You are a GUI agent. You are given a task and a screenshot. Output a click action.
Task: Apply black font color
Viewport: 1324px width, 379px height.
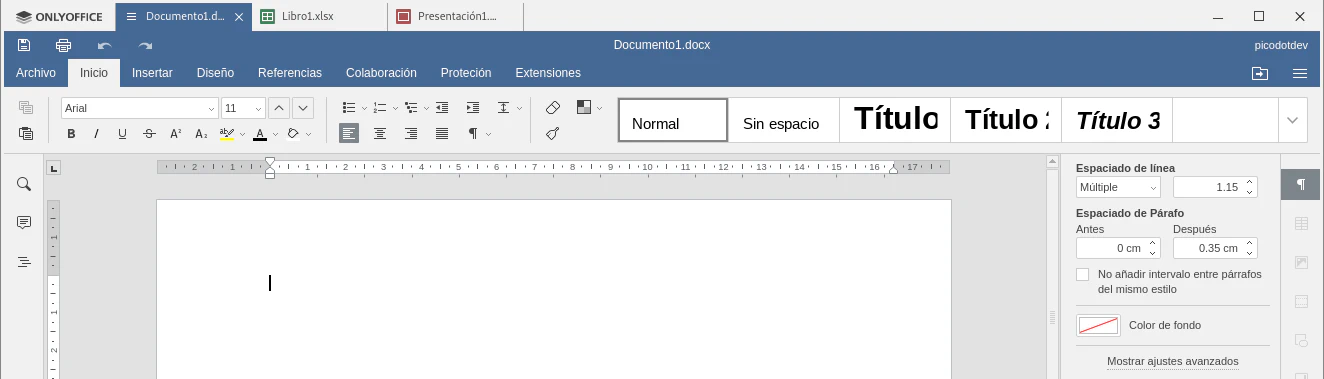[260, 133]
